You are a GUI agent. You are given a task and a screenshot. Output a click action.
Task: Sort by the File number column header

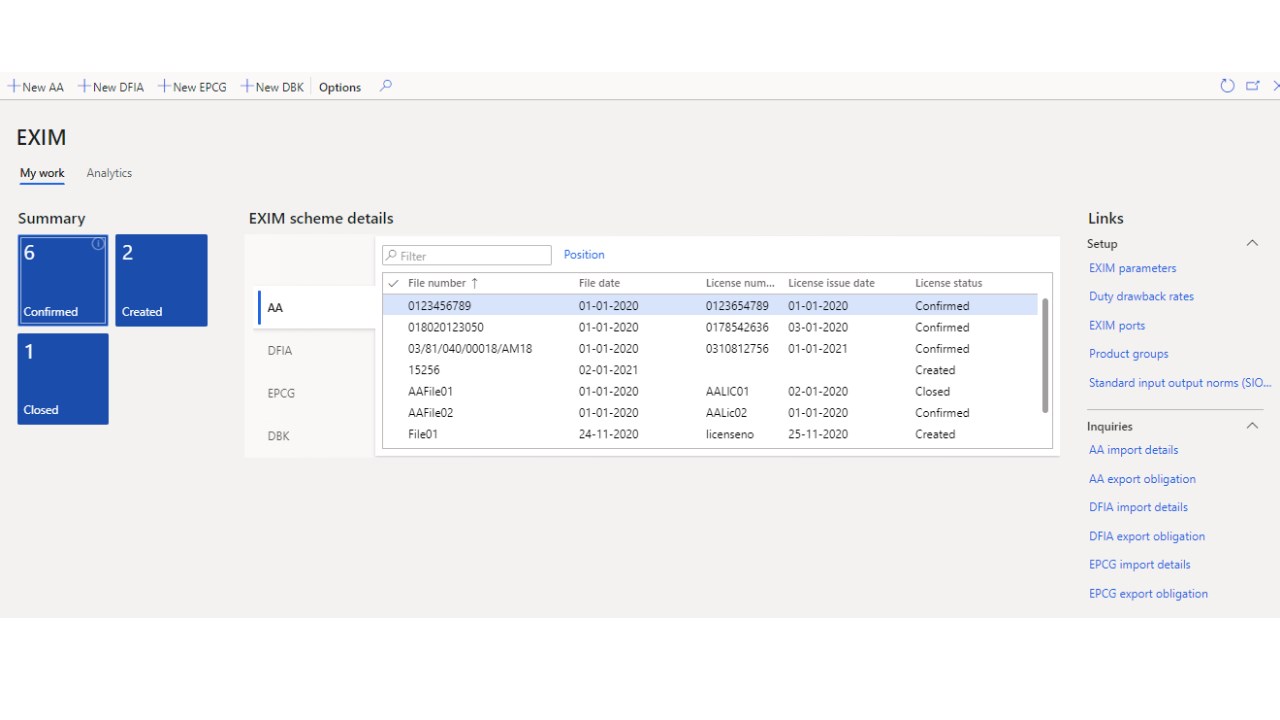click(438, 283)
